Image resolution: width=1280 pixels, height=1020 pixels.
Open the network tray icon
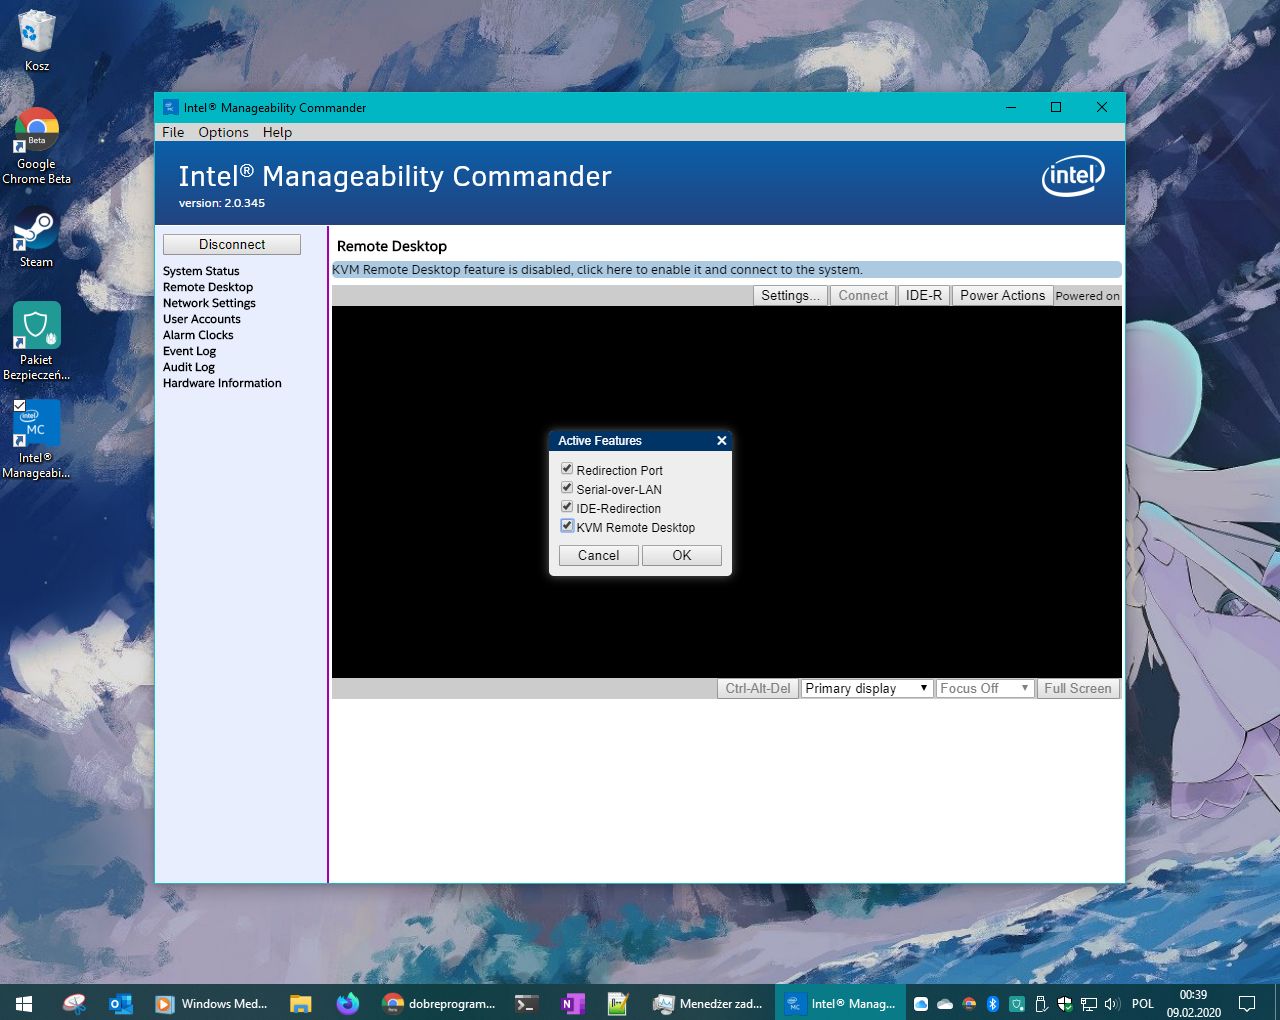pyautogui.click(x=1089, y=1003)
